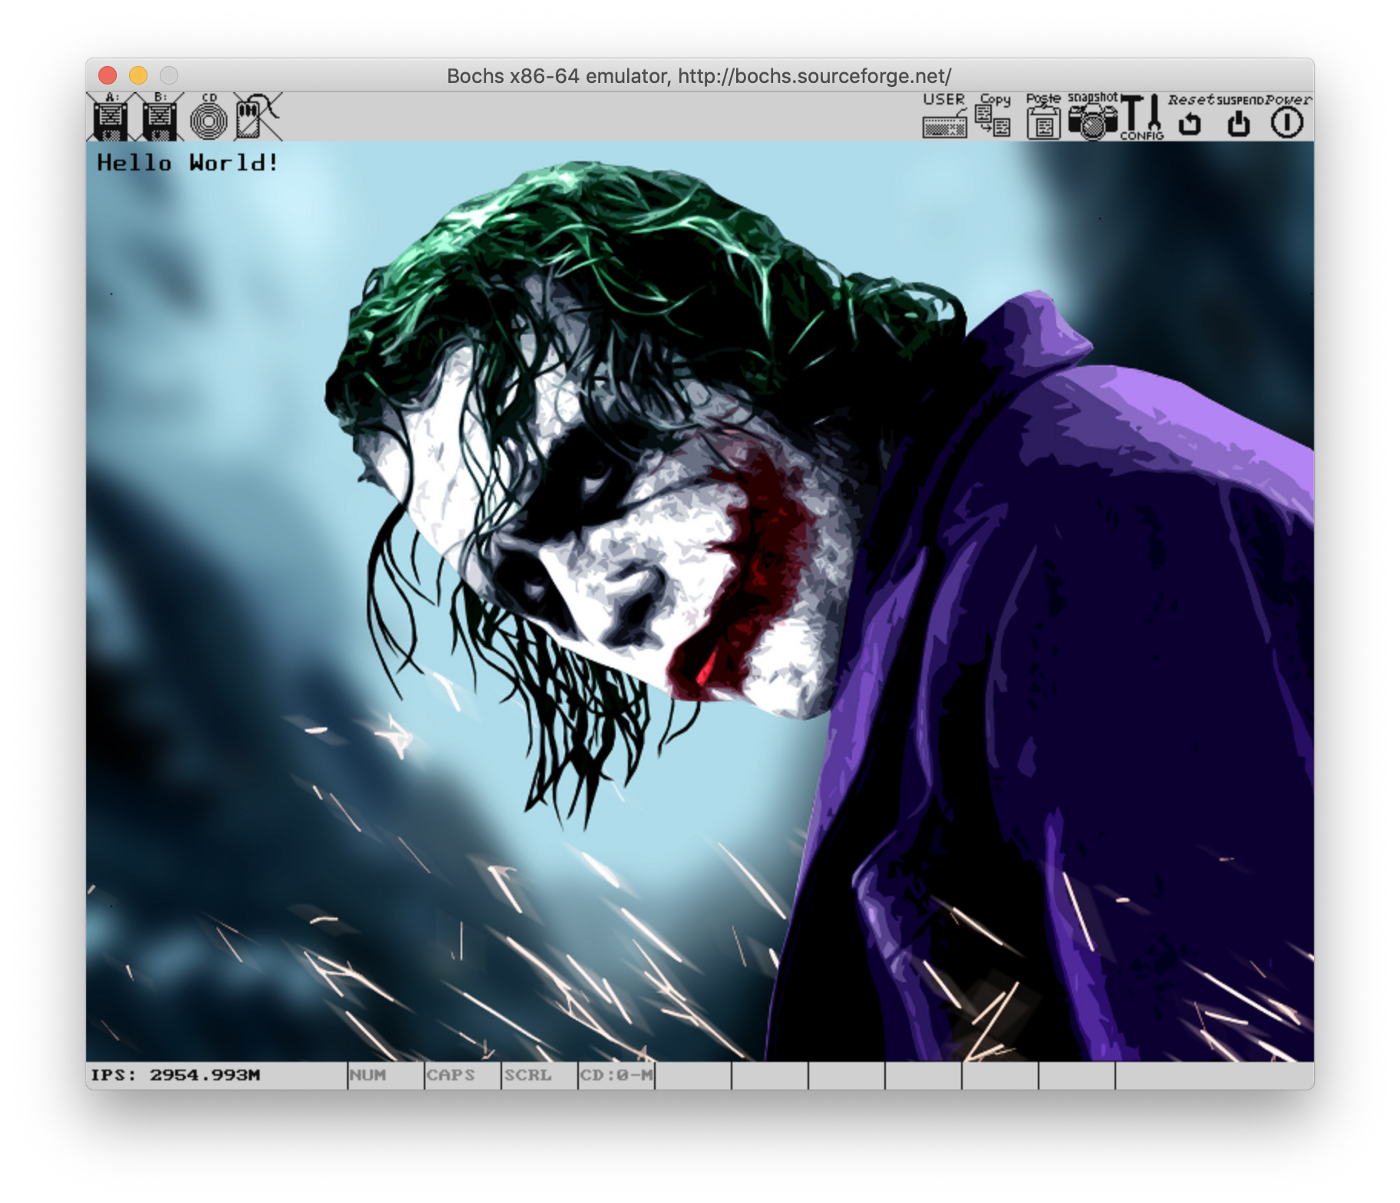The height and width of the screenshot is (1203, 1400).
Task: Click the CD:0-M status indicator
Action: pos(616,1075)
